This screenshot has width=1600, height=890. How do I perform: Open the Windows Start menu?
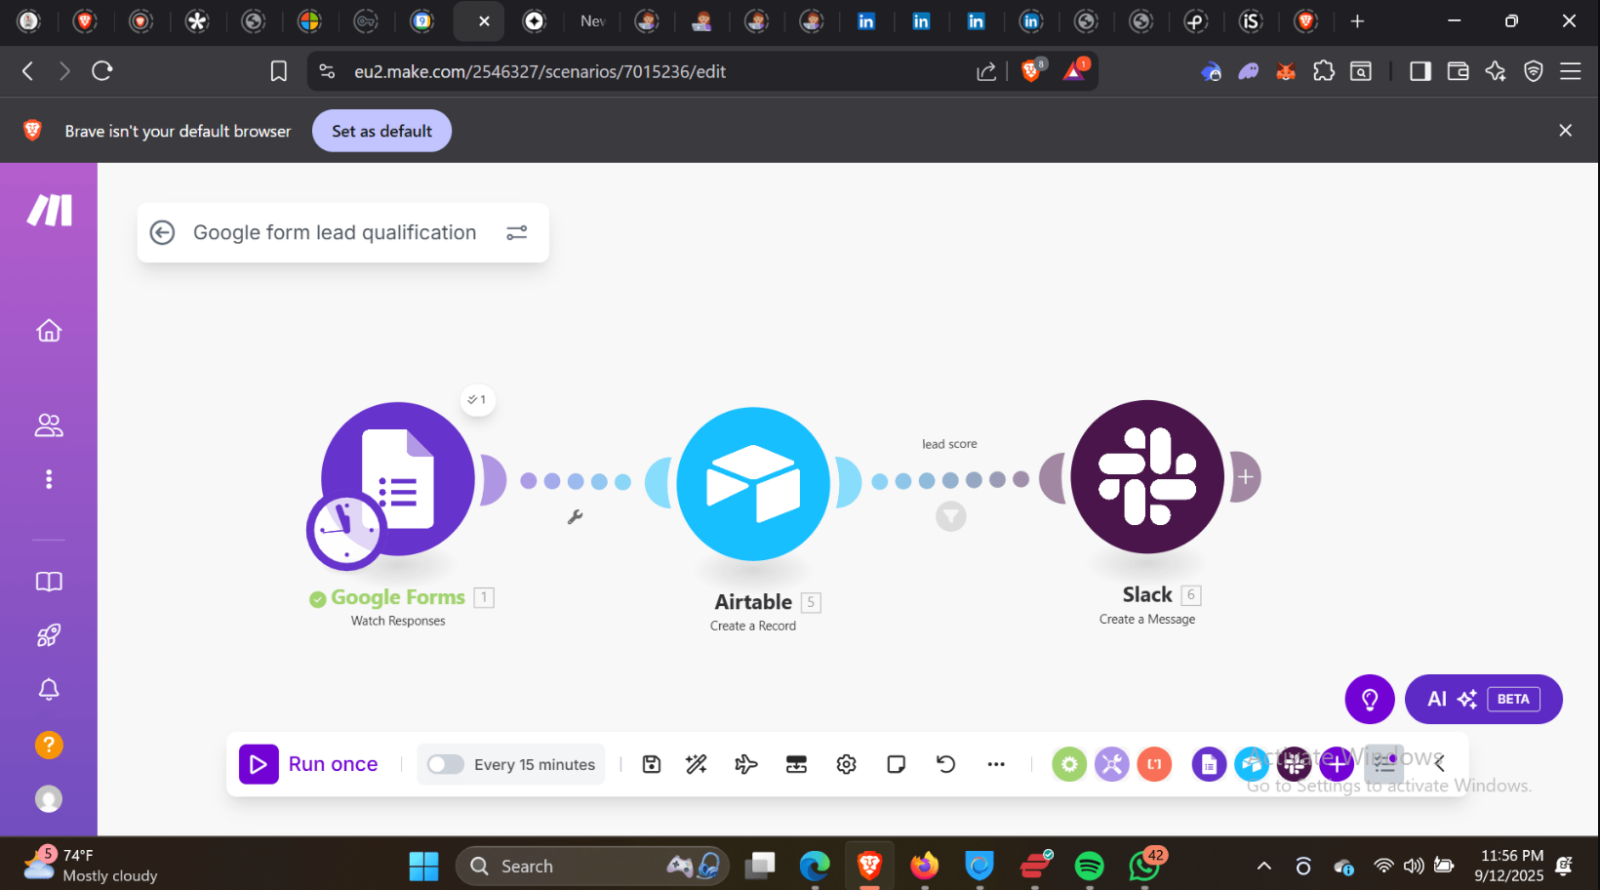click(424, 866)
